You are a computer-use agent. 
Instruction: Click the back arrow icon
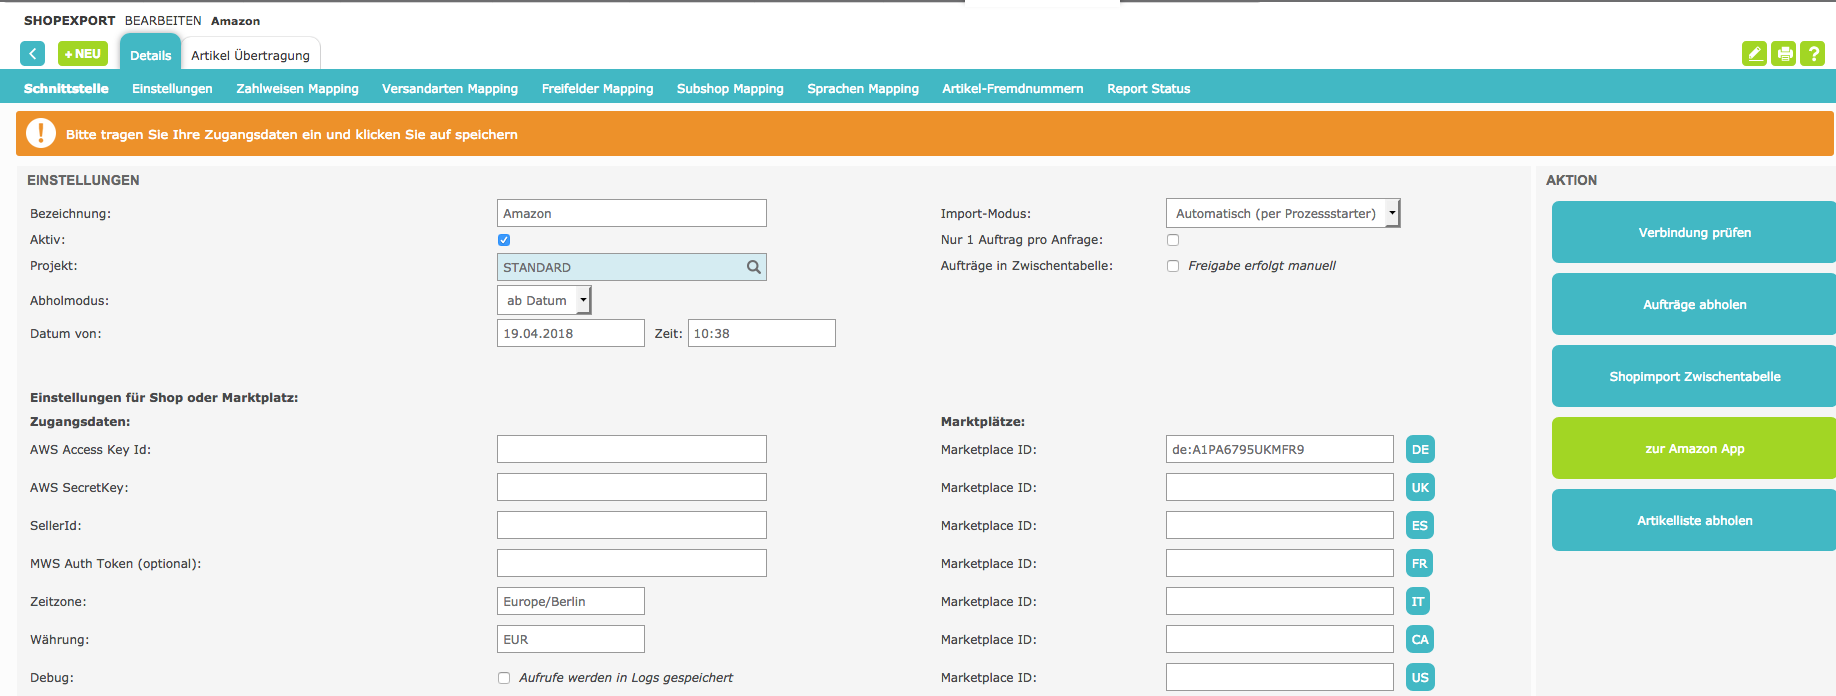pos(32,54)
